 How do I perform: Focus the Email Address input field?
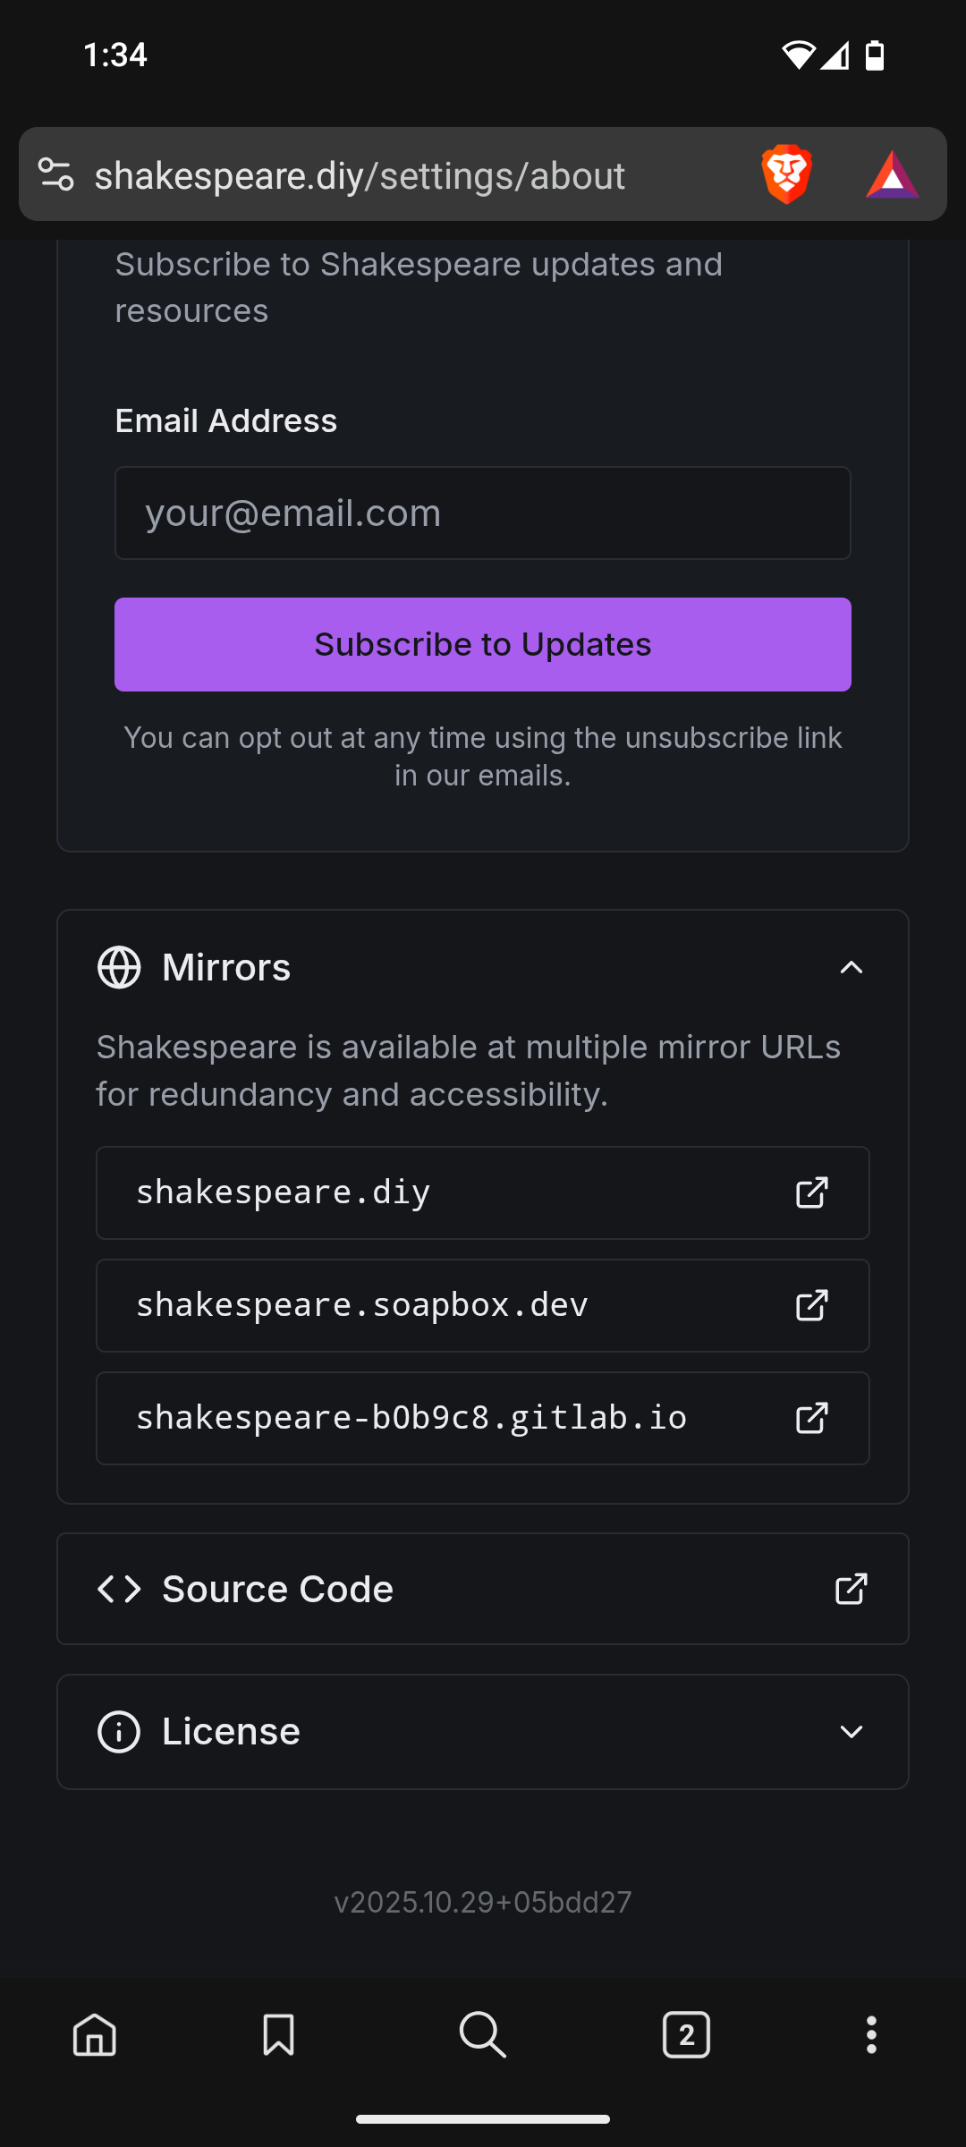[483, 513]
